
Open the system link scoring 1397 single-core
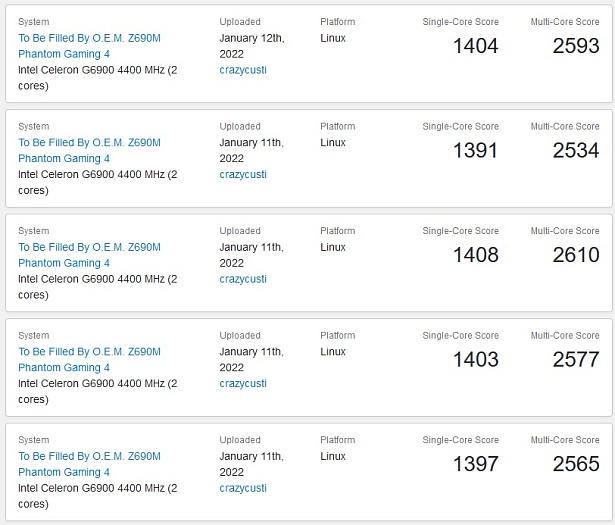[89, 464]
